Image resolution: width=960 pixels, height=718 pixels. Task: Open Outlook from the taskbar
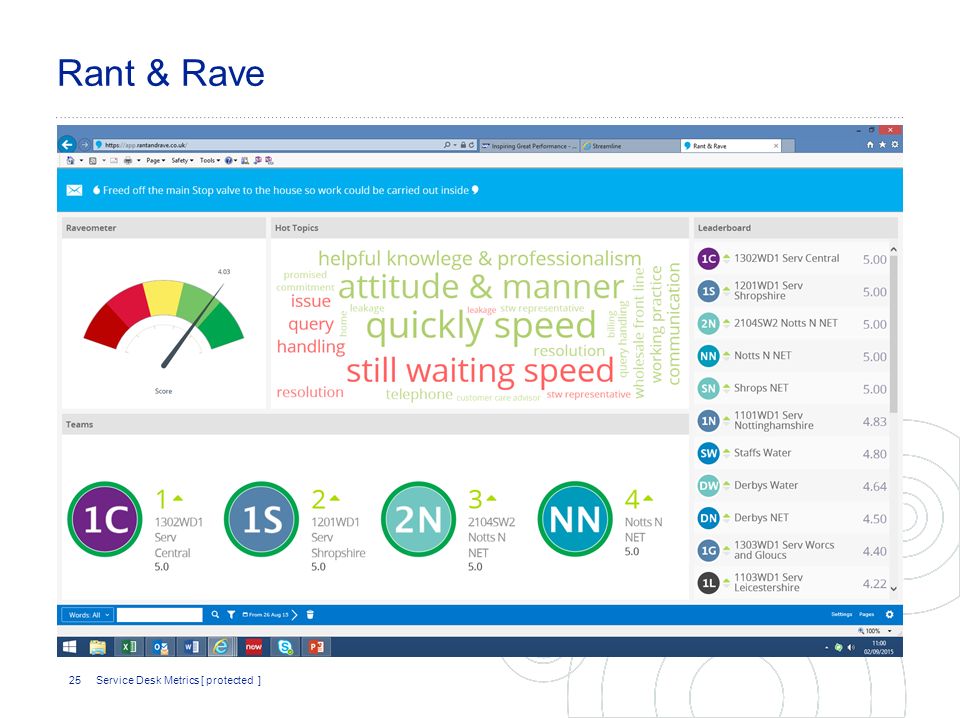160,647
